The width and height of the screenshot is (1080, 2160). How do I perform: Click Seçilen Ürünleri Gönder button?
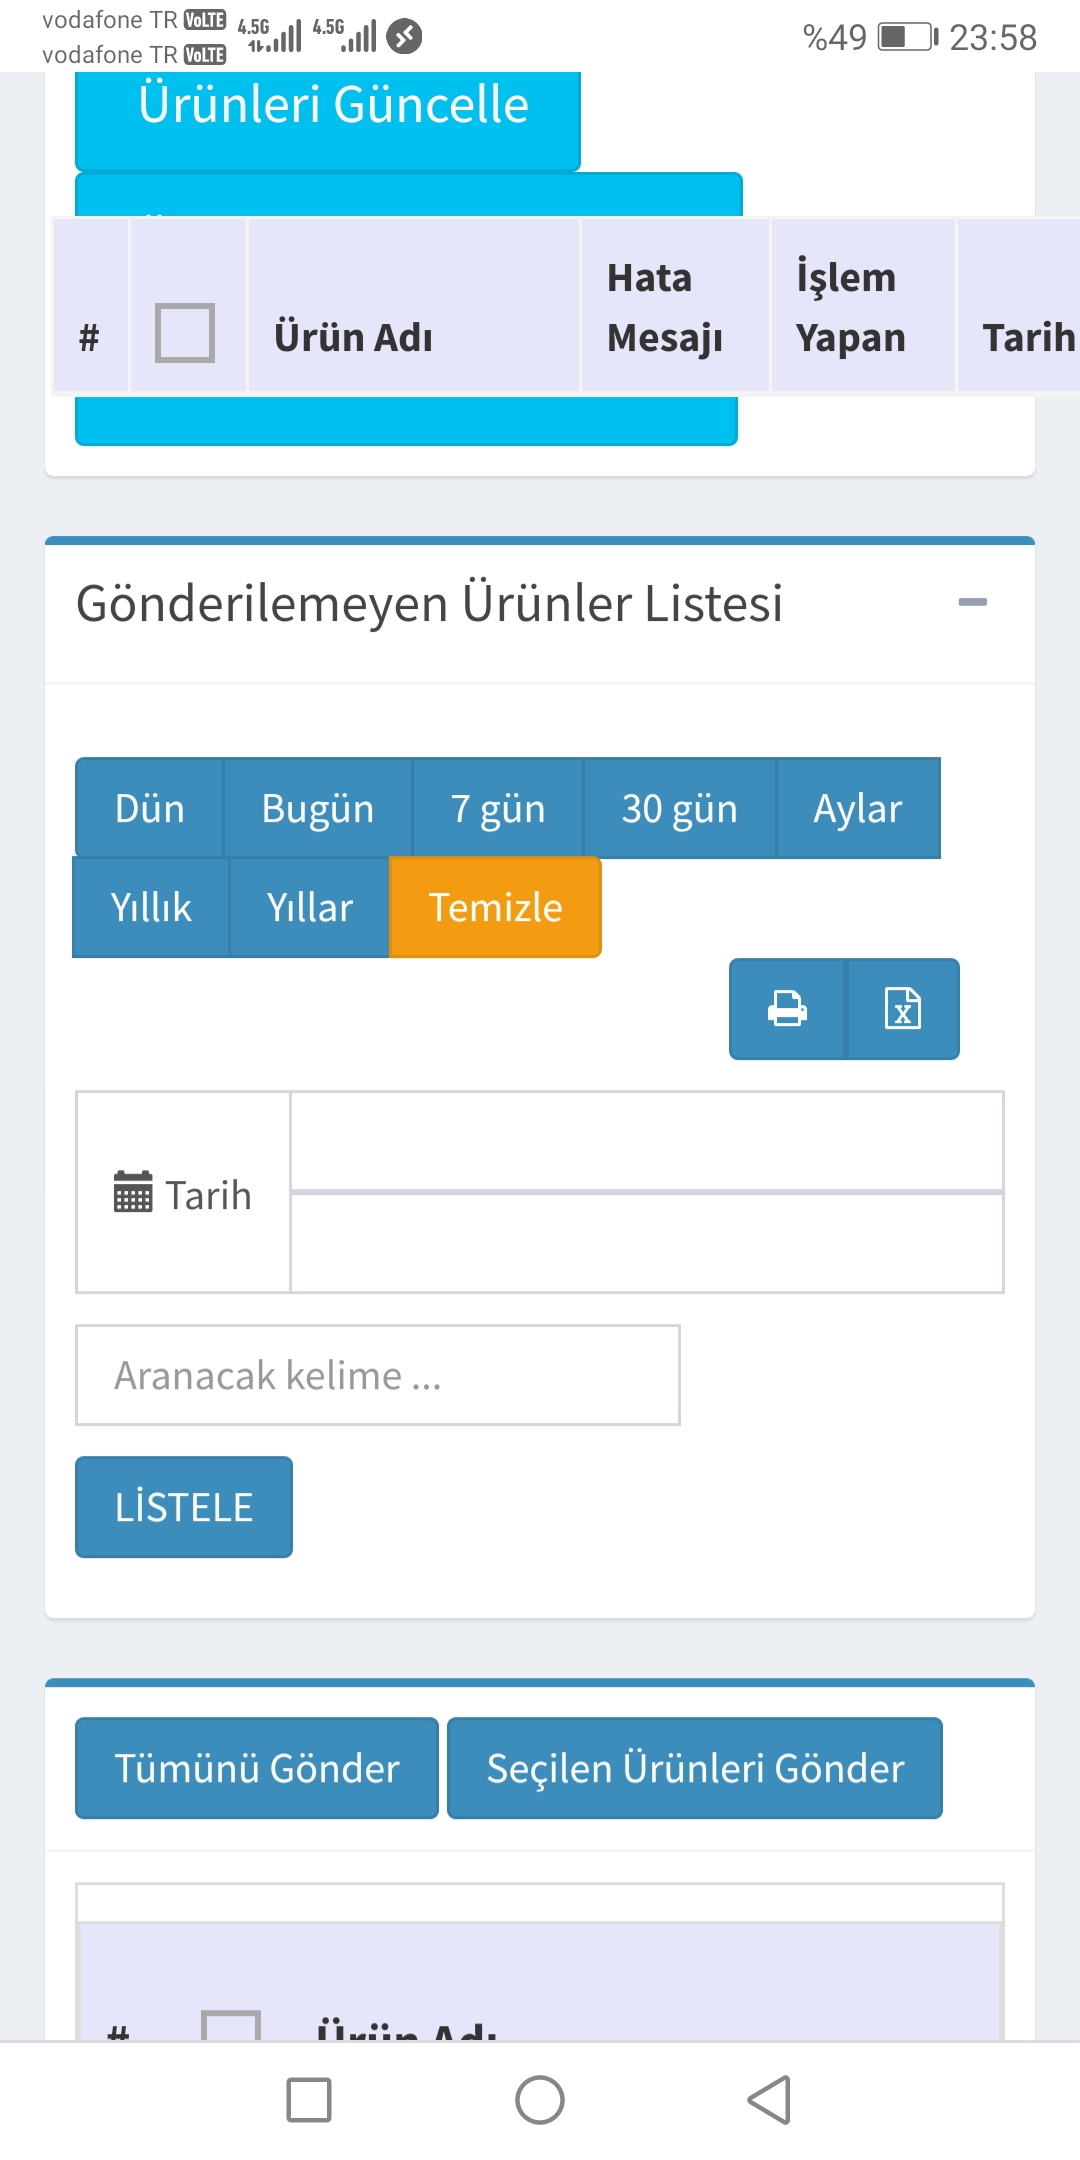[695, 1768]
